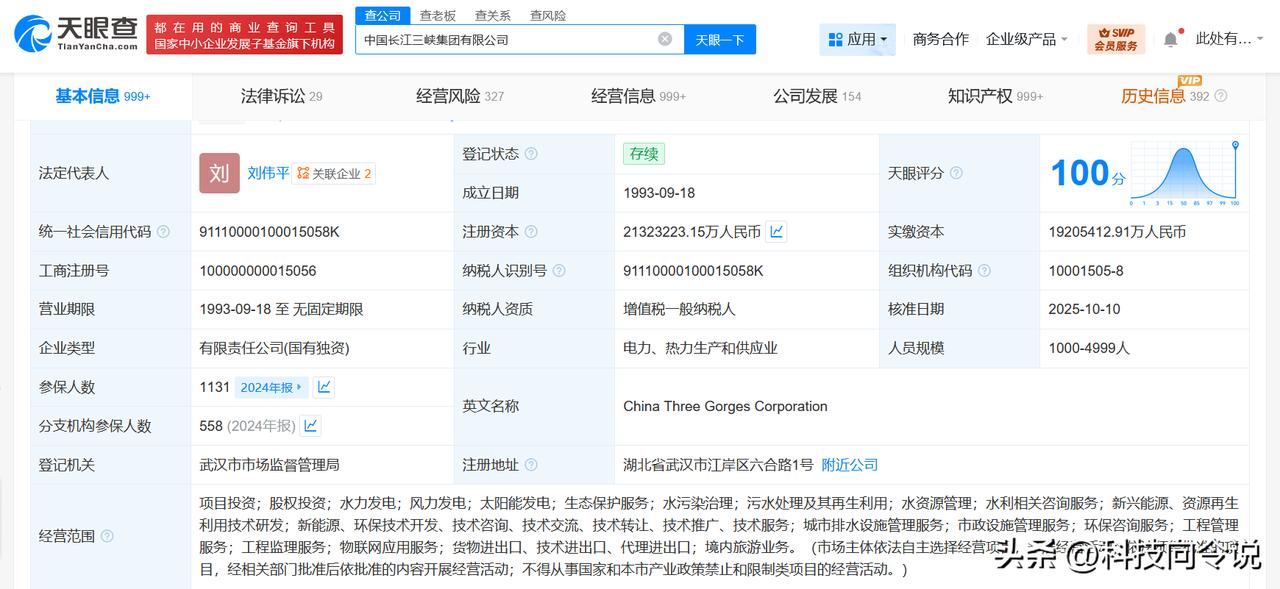
Task: Open the 公司发展 tab
Action: pos(817,96)
